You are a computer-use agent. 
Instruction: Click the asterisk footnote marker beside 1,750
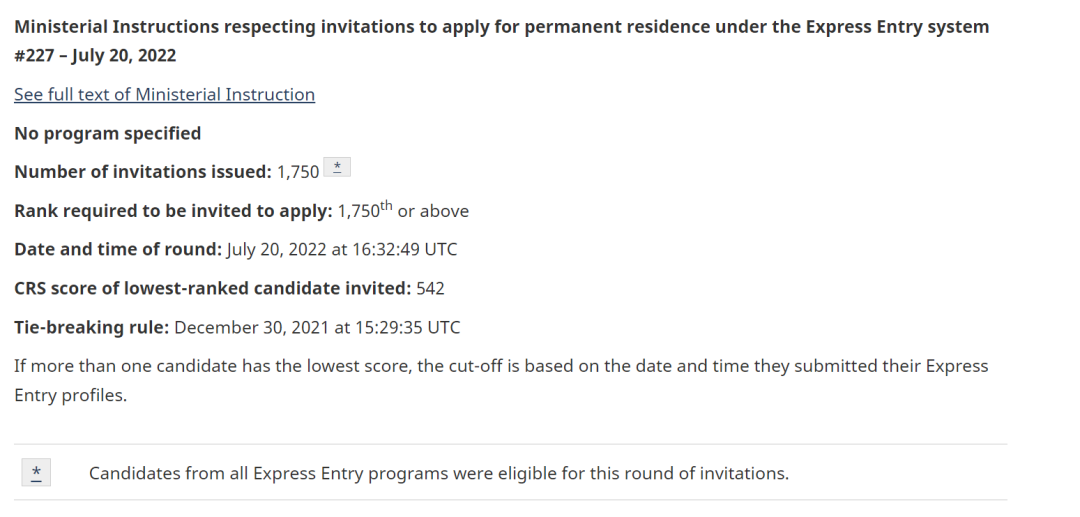point(337,167)
